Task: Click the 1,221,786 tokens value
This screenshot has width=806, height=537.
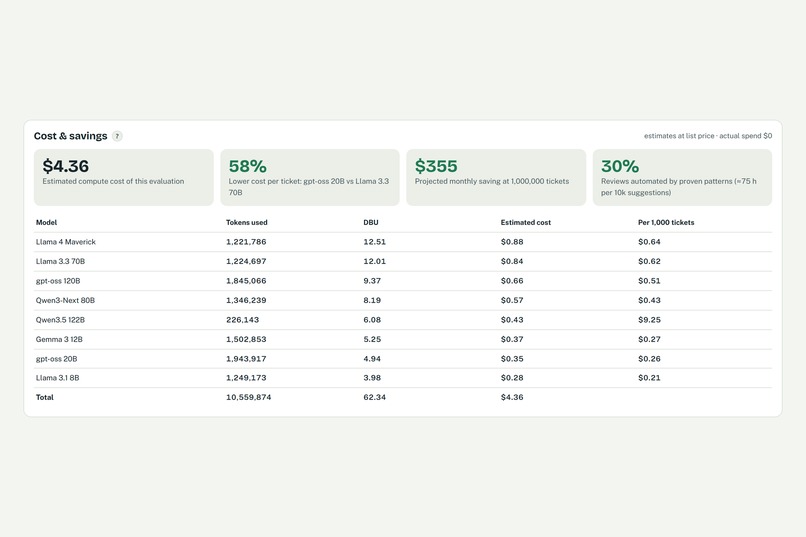Action: (246, 242)
